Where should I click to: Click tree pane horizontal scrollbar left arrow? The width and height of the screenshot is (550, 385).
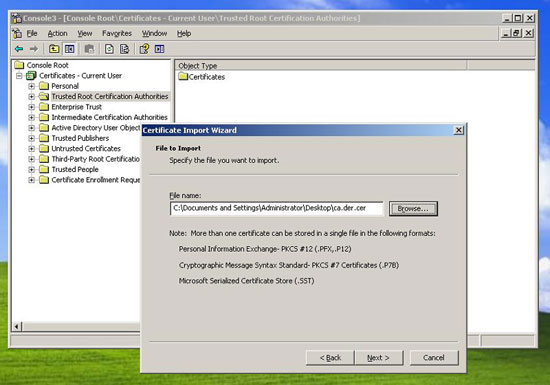pyautogui.click(x=16, y=327)
